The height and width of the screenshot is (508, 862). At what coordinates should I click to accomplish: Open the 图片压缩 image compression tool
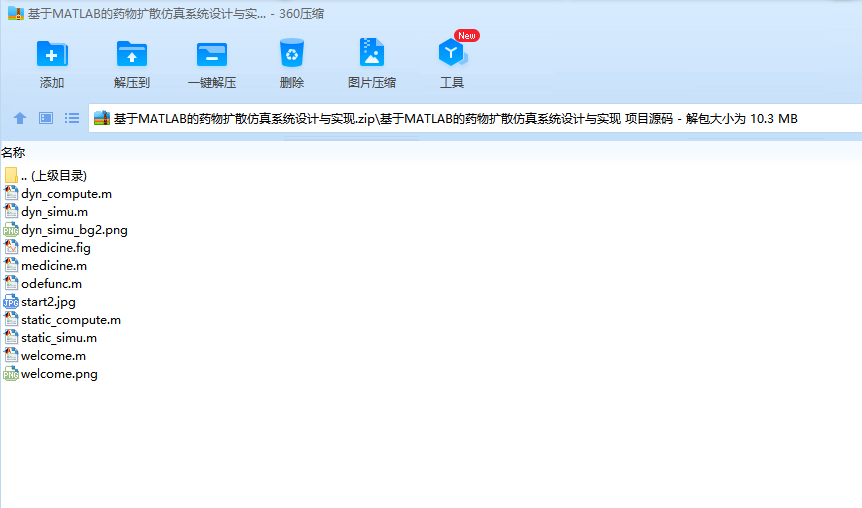(372, 53)
